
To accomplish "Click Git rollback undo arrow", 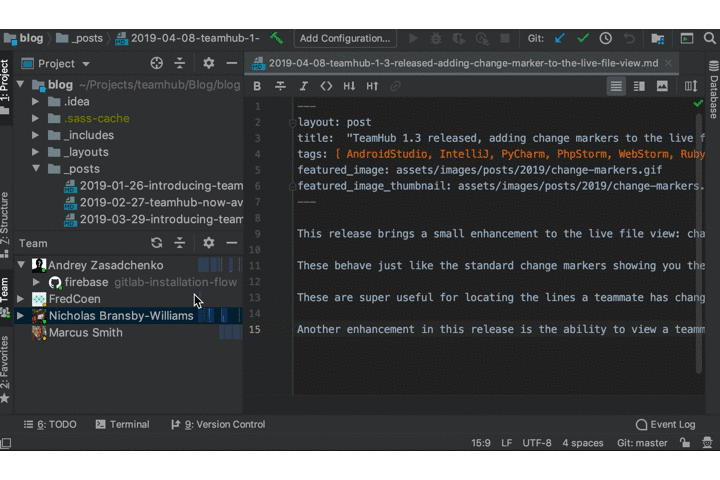I will click(x=629, y=38).
